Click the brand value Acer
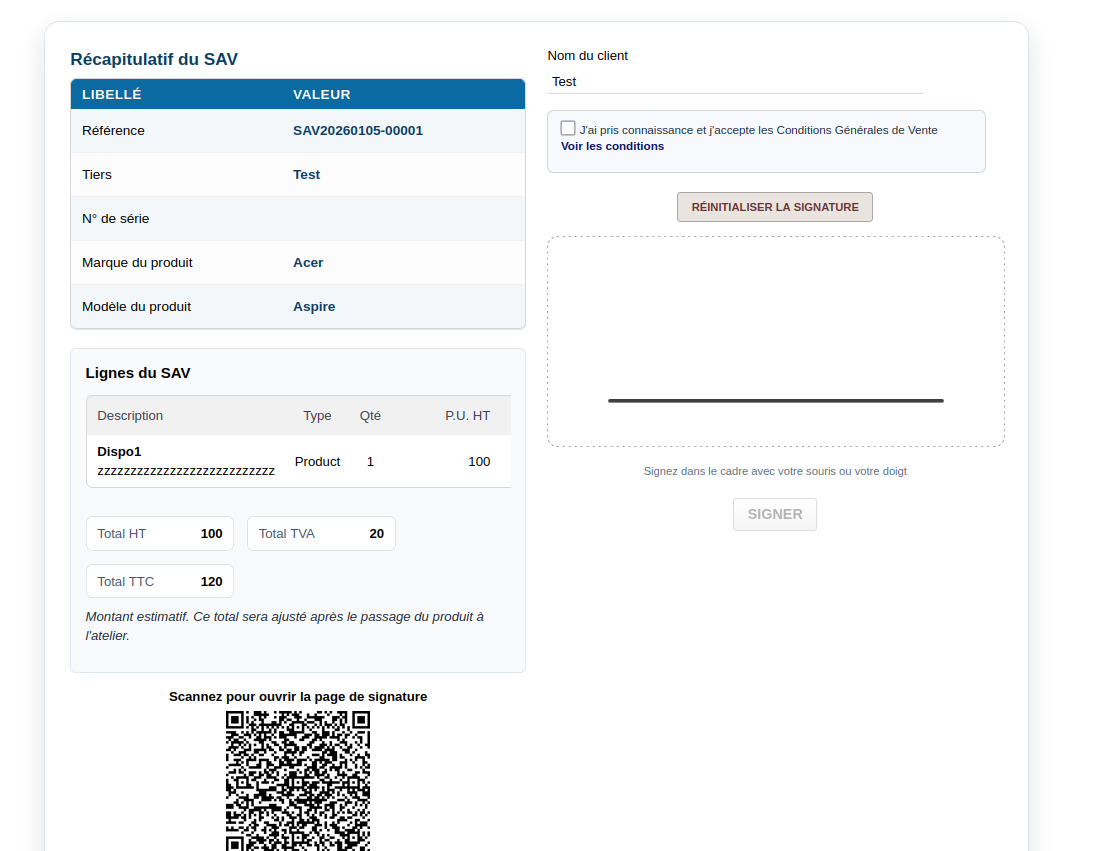This screenshot has height=851, width=1096. (x=308, y=263)
